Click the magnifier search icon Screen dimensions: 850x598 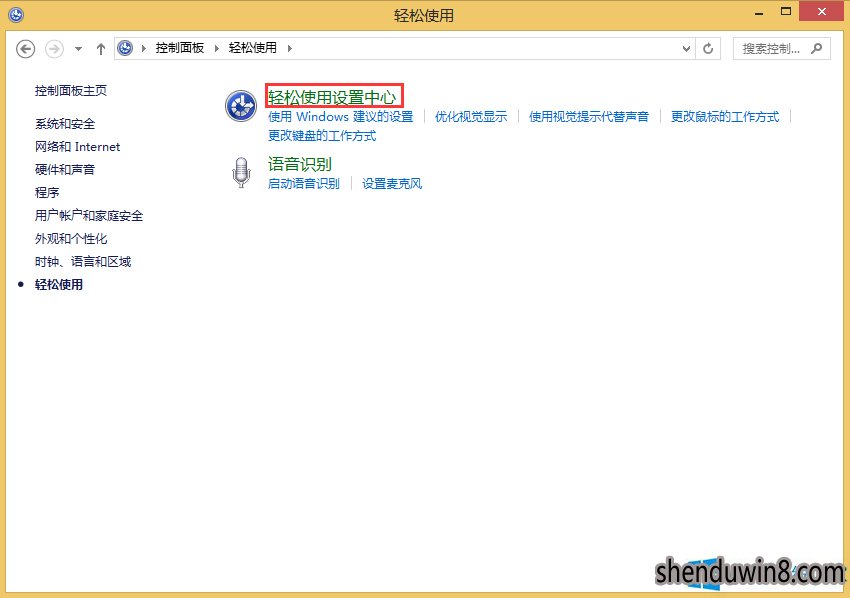coord(816,49)
